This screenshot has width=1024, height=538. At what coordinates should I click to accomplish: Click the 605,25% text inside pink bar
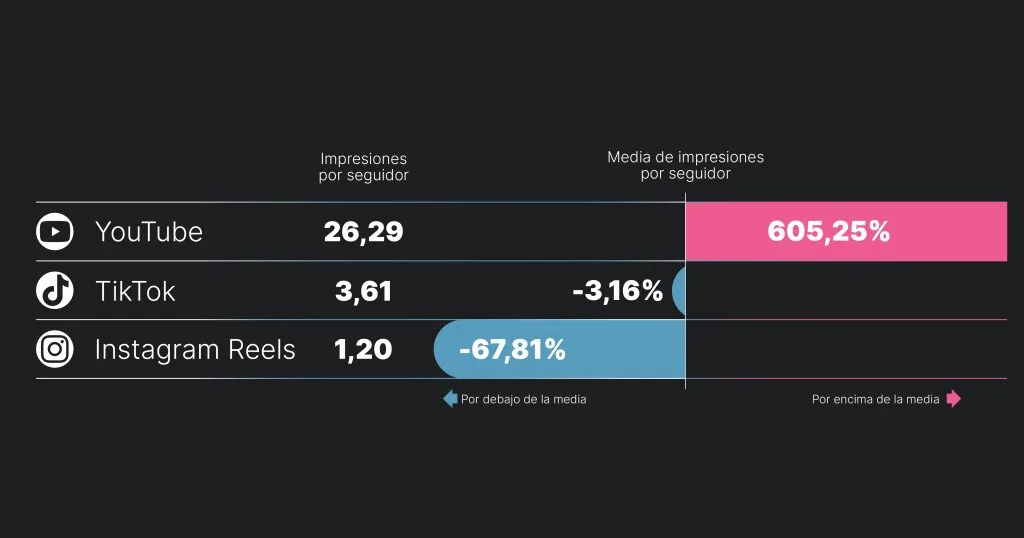829,231
